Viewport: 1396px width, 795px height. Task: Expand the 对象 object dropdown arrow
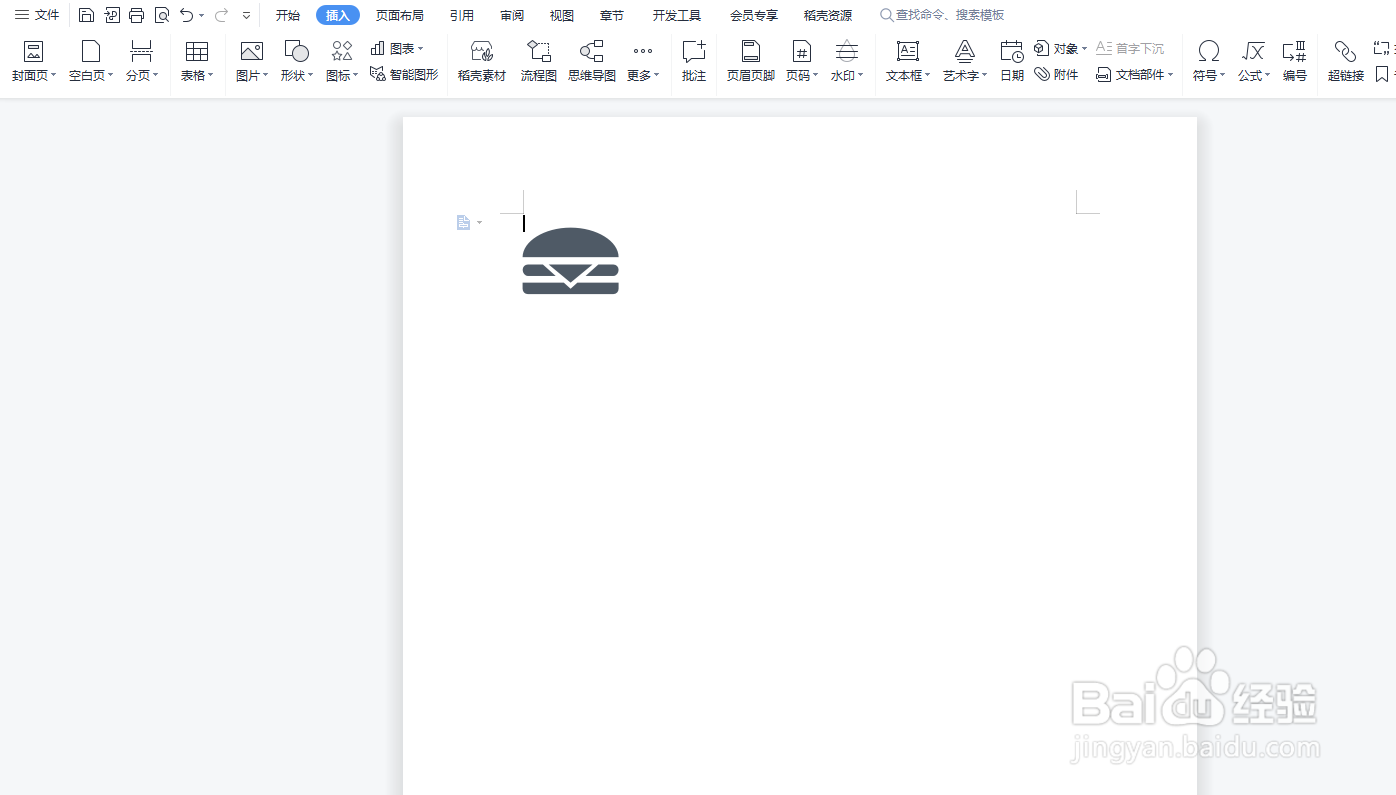click(x=1084, y=48)
